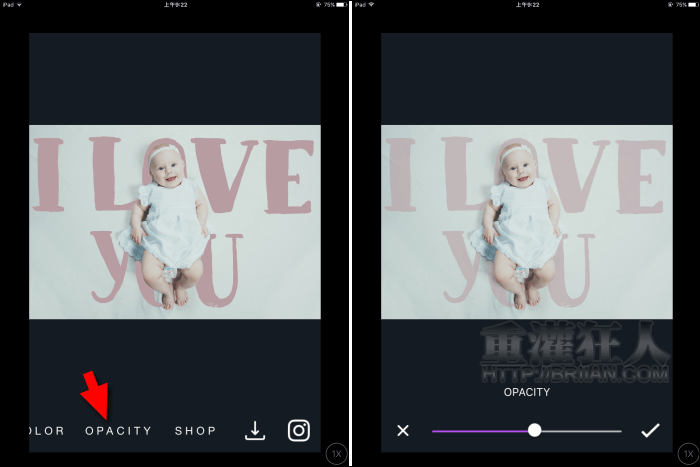Open the SHOP option in the toolbar

(x=196, y=431)
